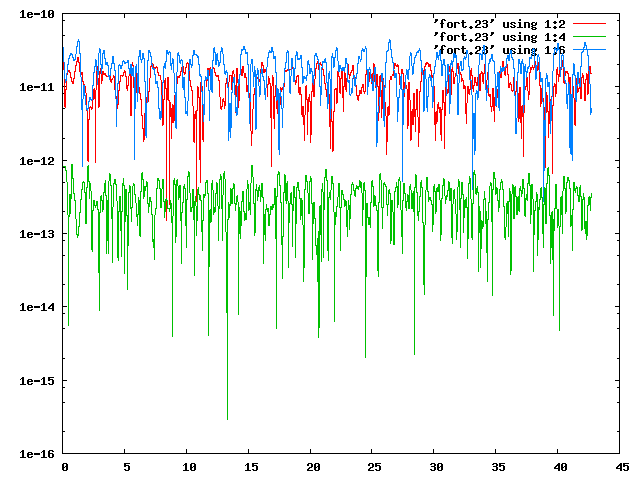640x480 pixels.
Task: Click the y-axis label 1e-12
Action: click(37, 161)
